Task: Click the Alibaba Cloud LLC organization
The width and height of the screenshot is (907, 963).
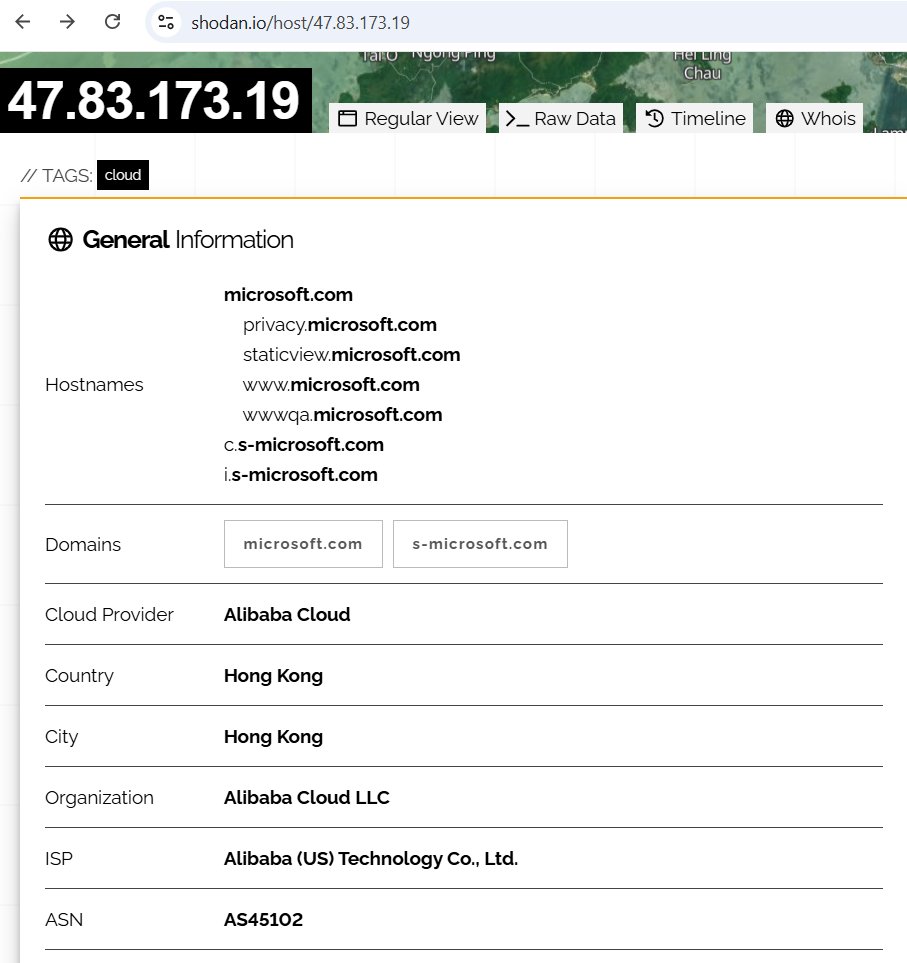Action: pyautogui.click(x=306, y=798)
